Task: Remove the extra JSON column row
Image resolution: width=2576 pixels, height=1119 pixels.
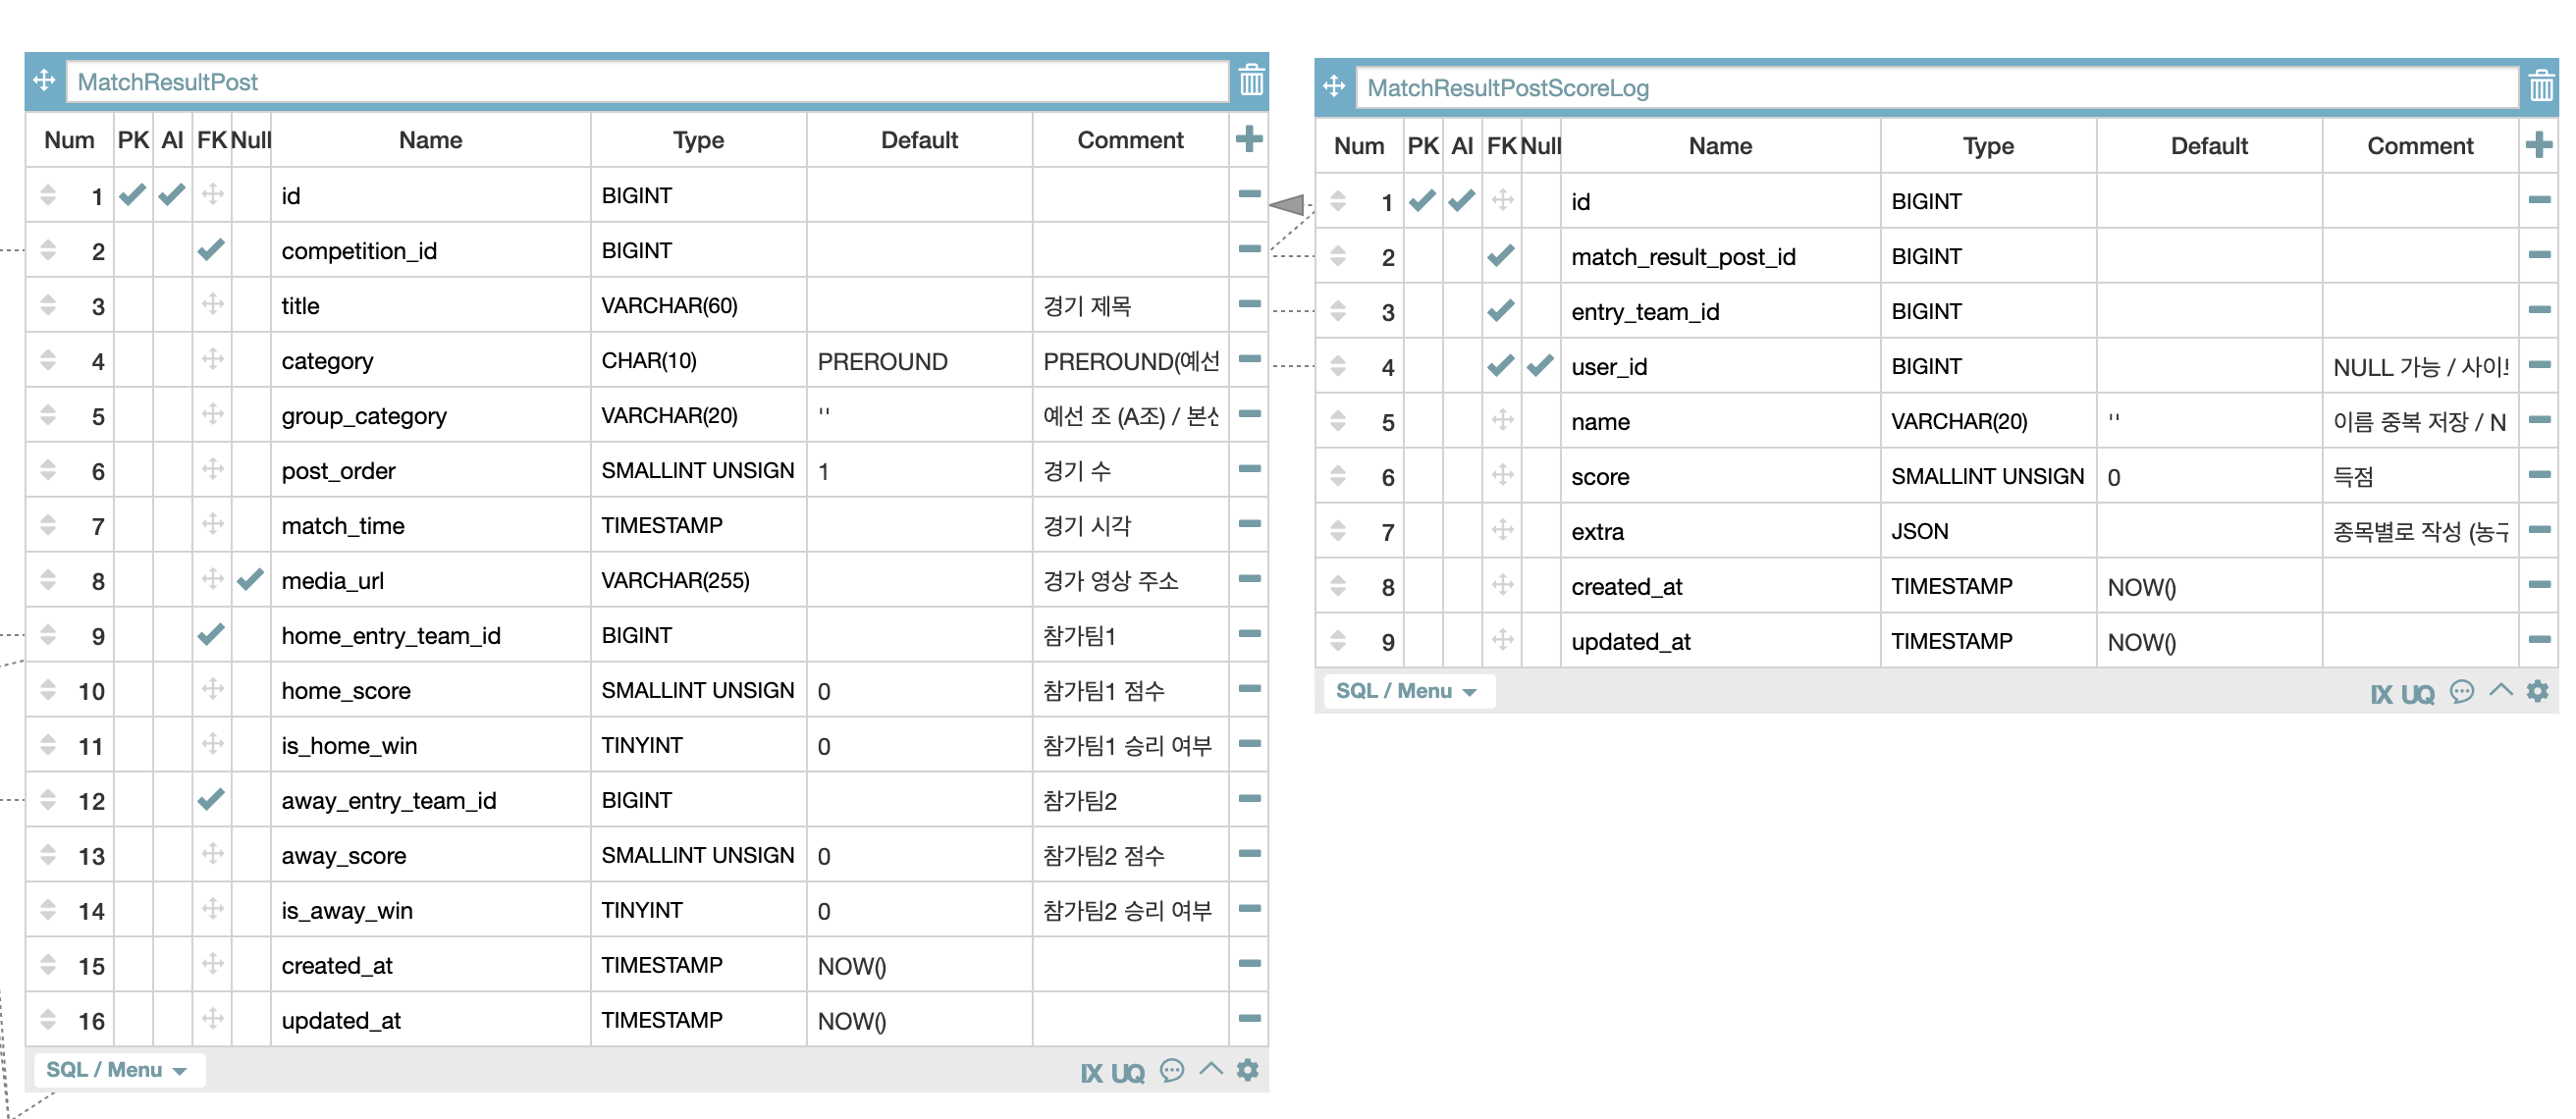Action: click(2539, 530)
